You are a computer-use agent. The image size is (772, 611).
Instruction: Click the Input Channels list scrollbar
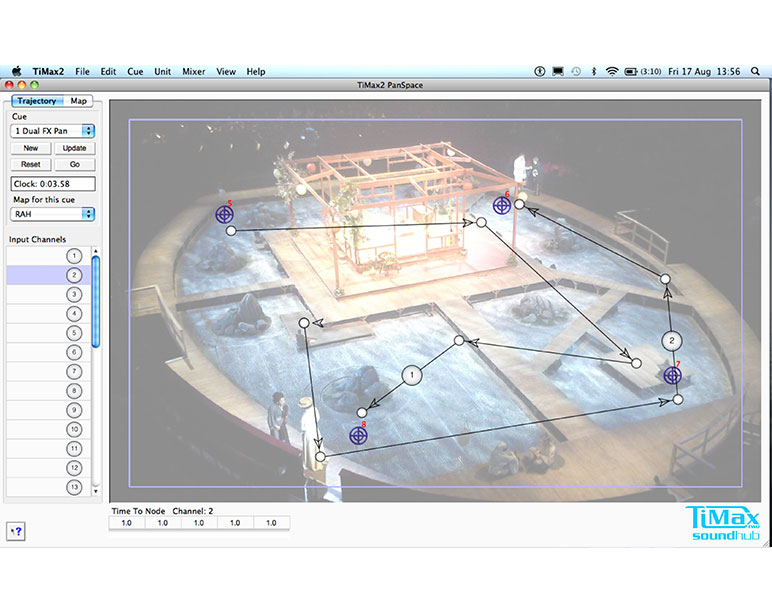pos(96,302)
